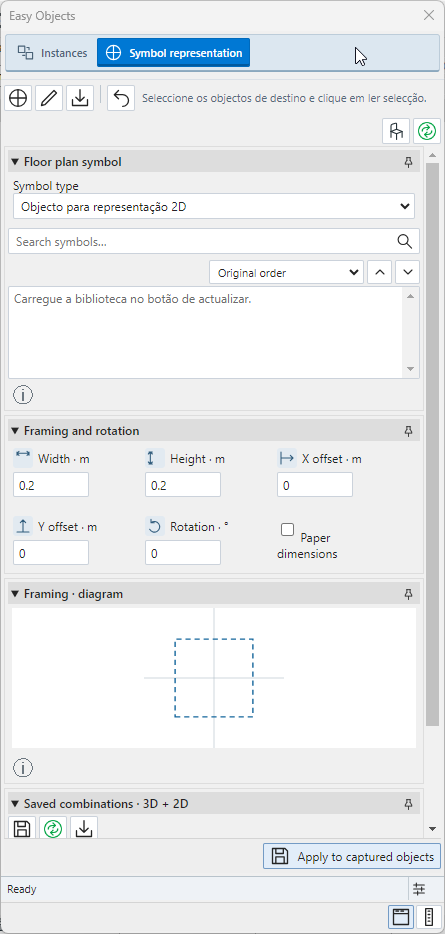Click the panel scroll up arrow
Viewport: 445px width, 934px height.
point(432,155)
